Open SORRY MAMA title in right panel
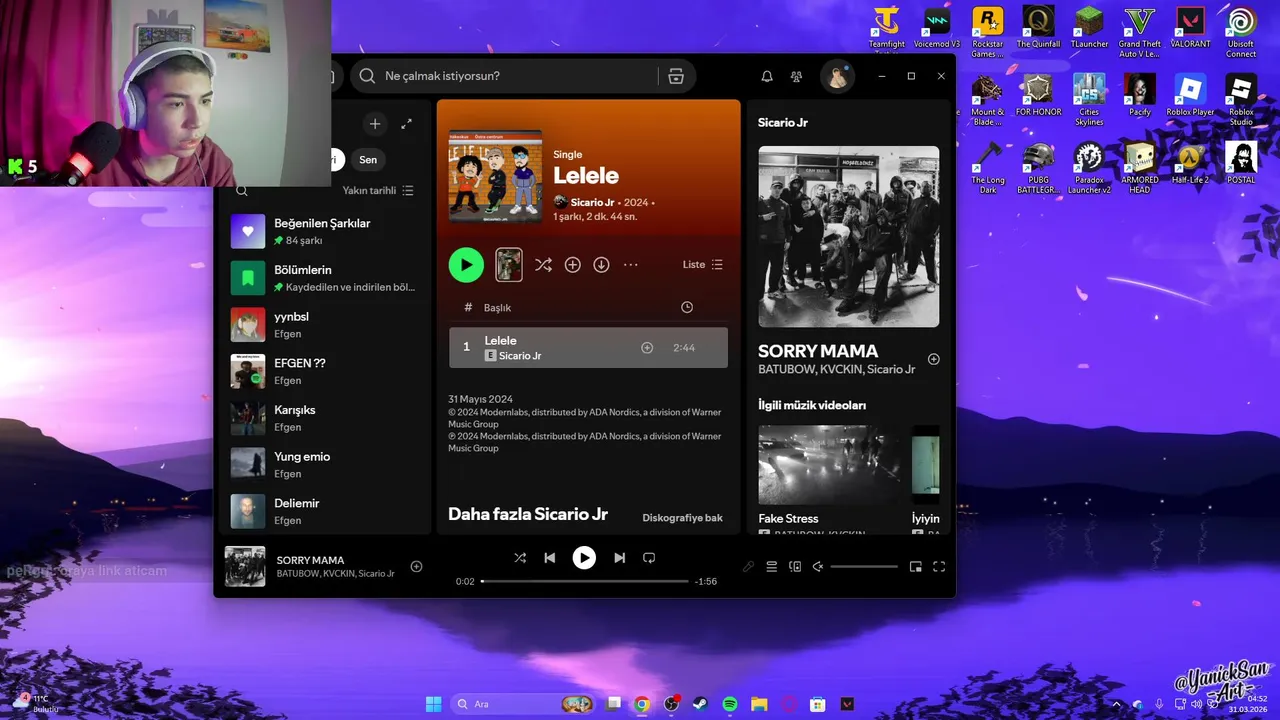Image resolution: width=1280 pixels, height=720 pixels. click(818, 351)
